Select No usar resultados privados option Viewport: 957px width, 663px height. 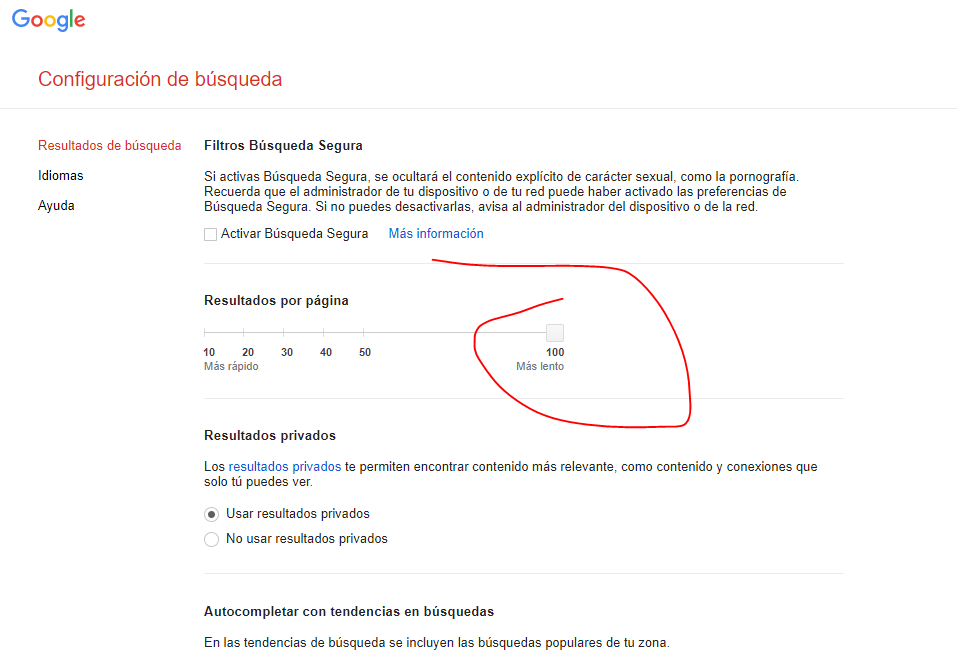coord(211,540)
